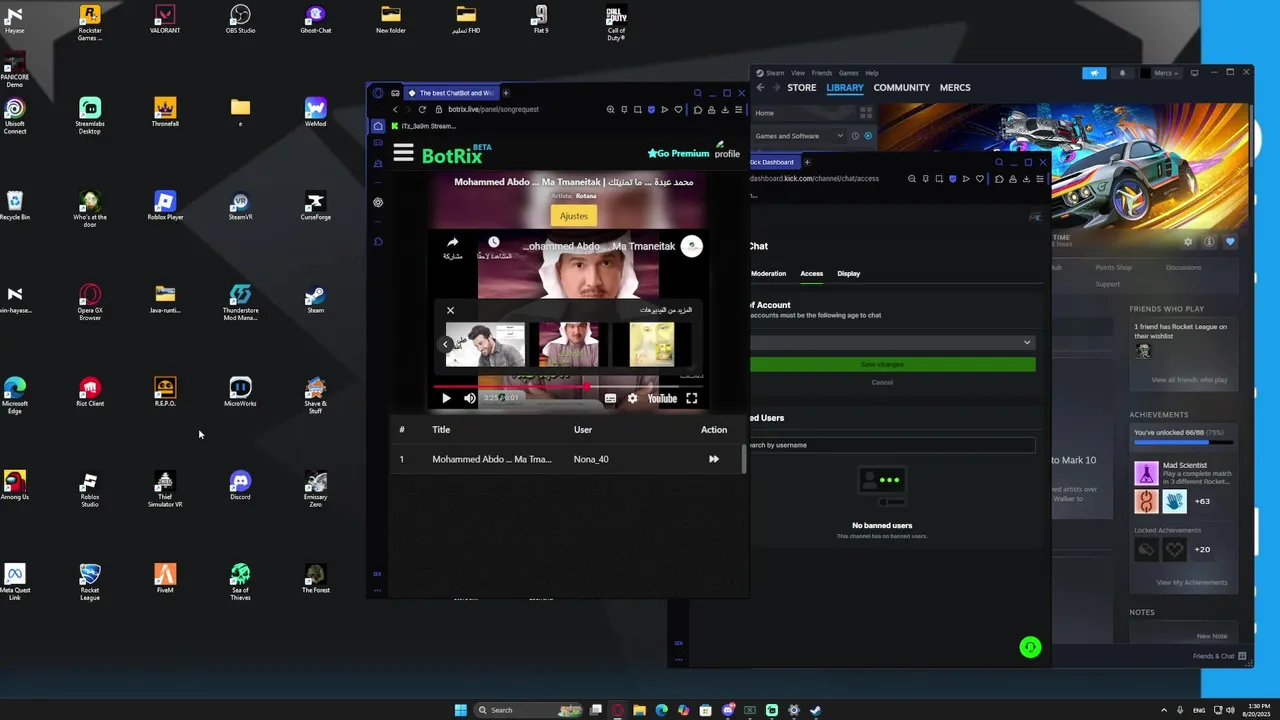Click Steam announcements megaphone button

point(1094,73)
